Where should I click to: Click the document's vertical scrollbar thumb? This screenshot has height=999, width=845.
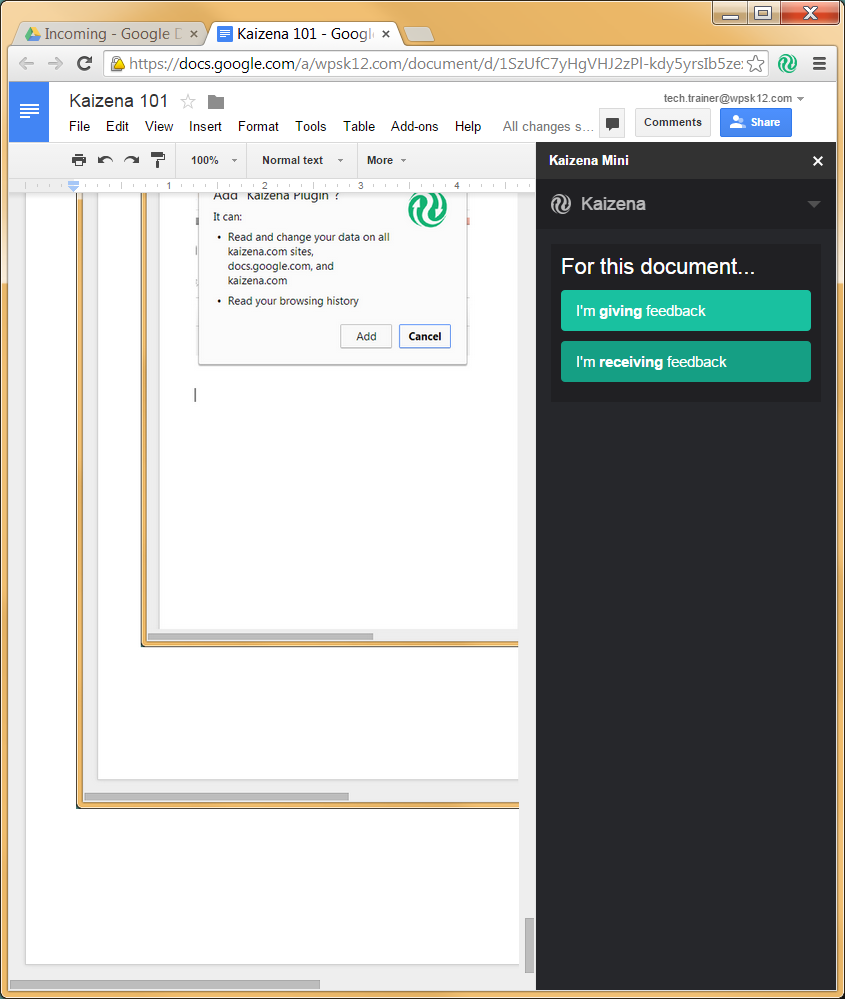pyautogui.click(x=529, y=945)
